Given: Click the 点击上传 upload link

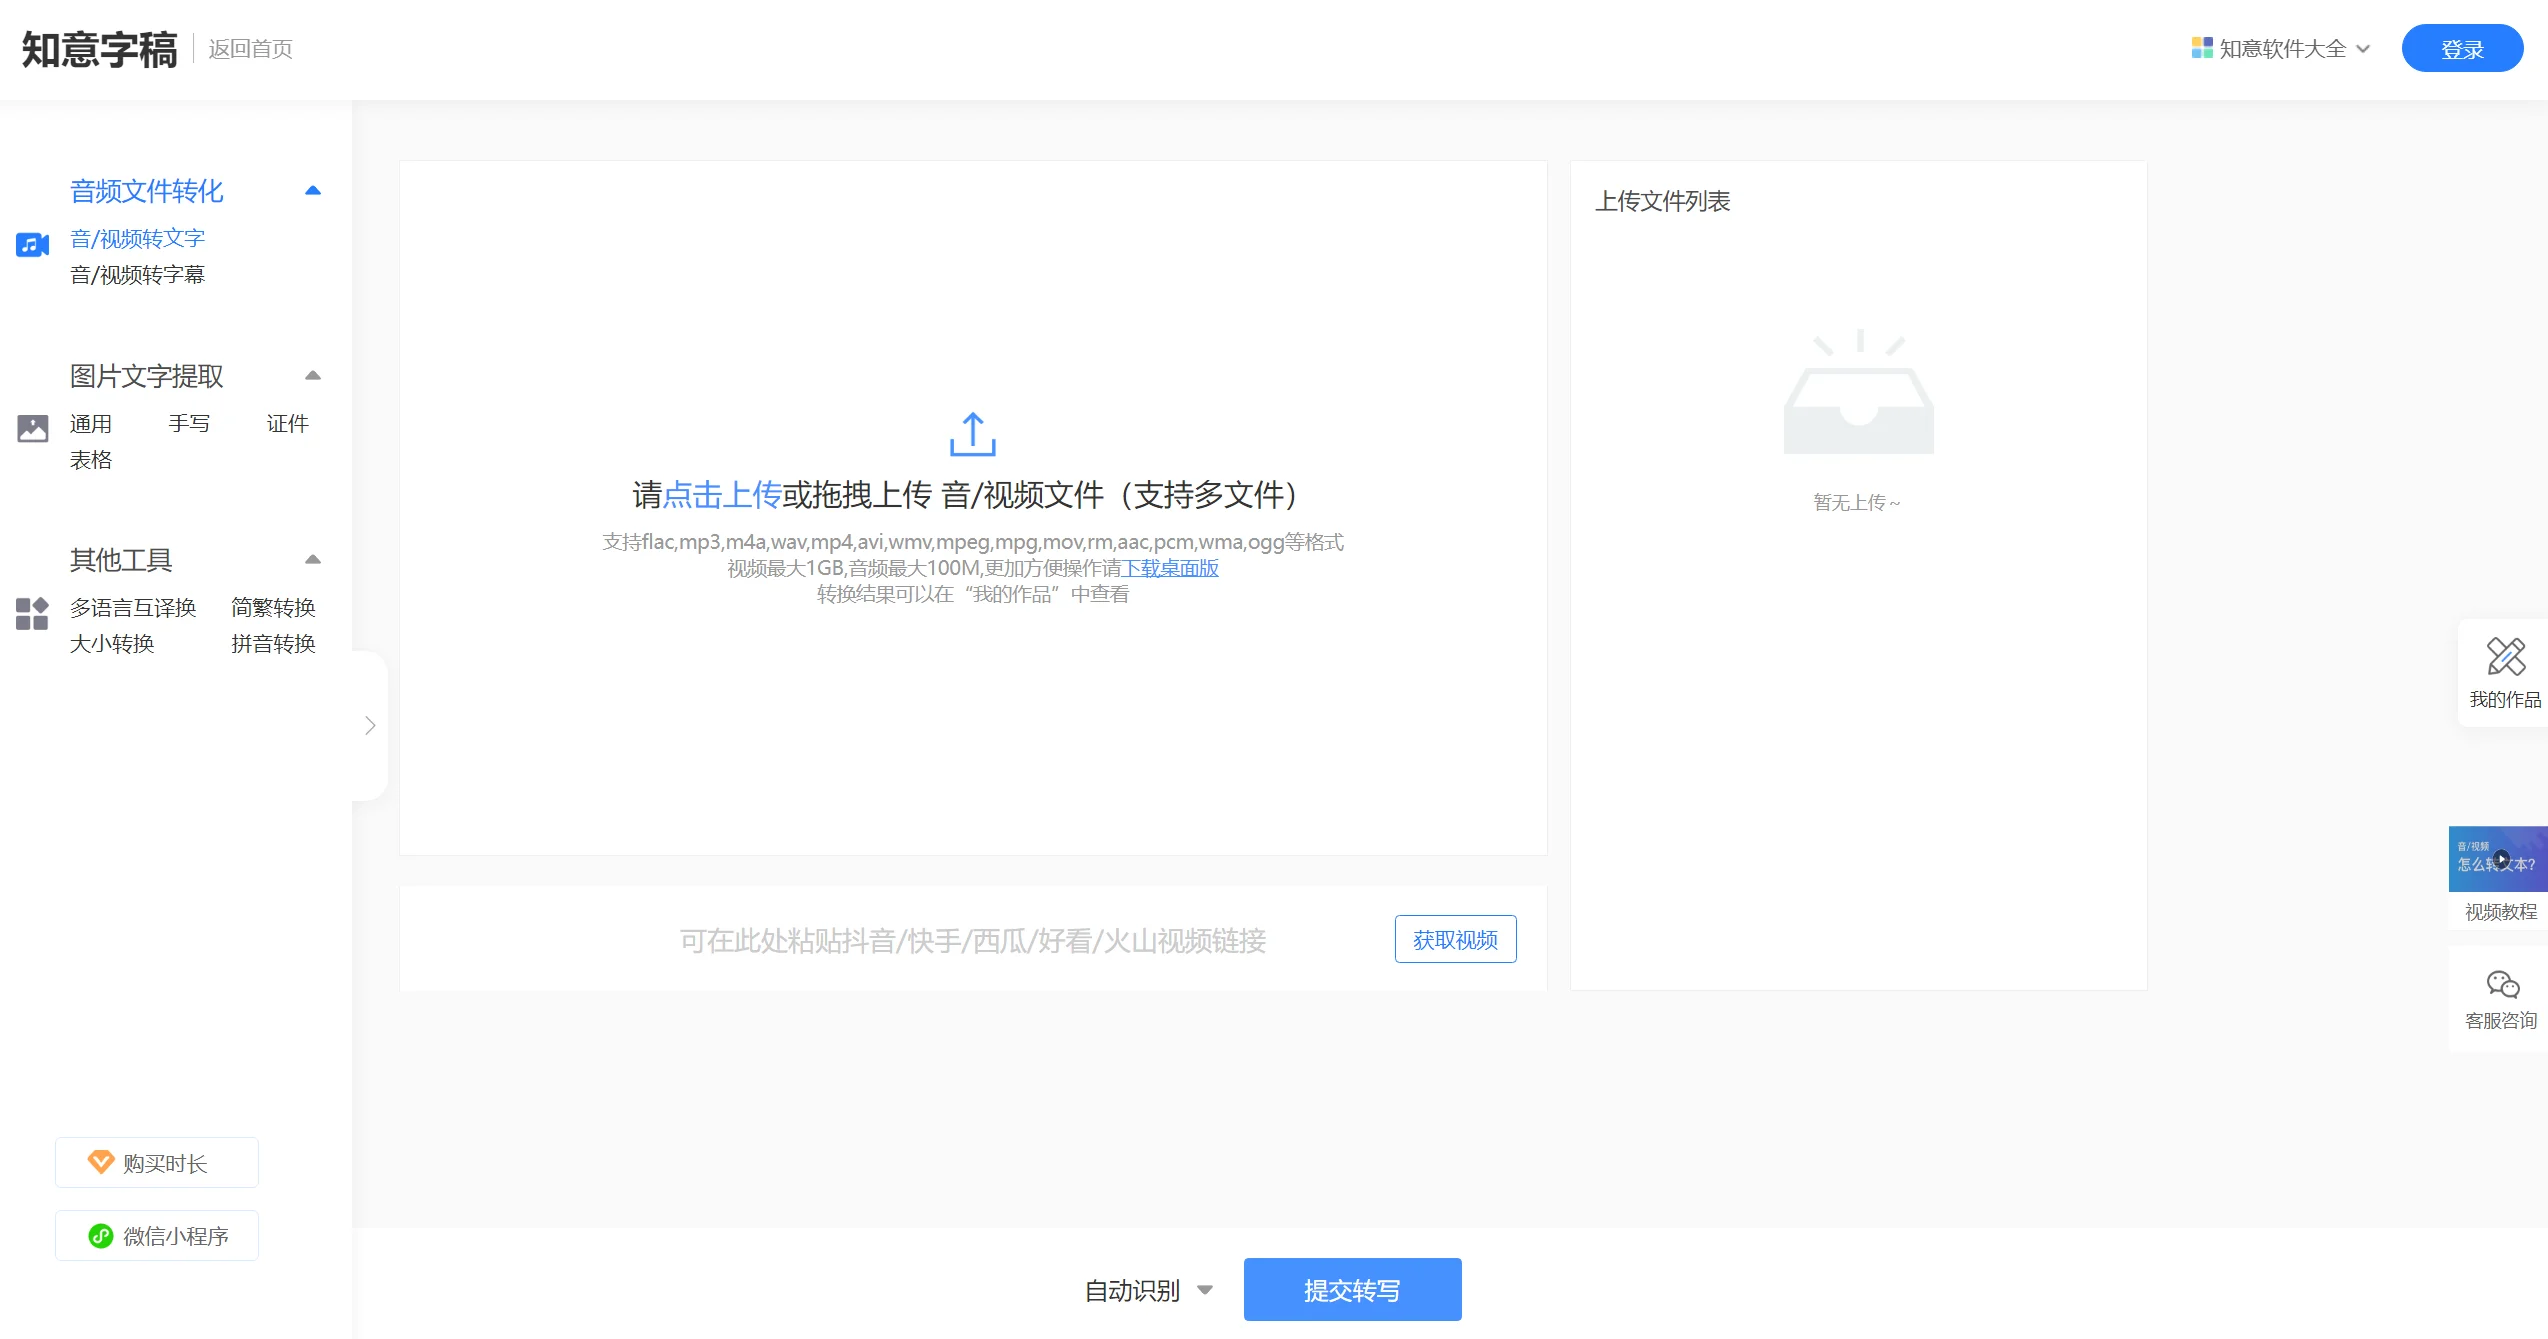Looking at the screenshot, I should pyautogui.click(x=720, y=495).
